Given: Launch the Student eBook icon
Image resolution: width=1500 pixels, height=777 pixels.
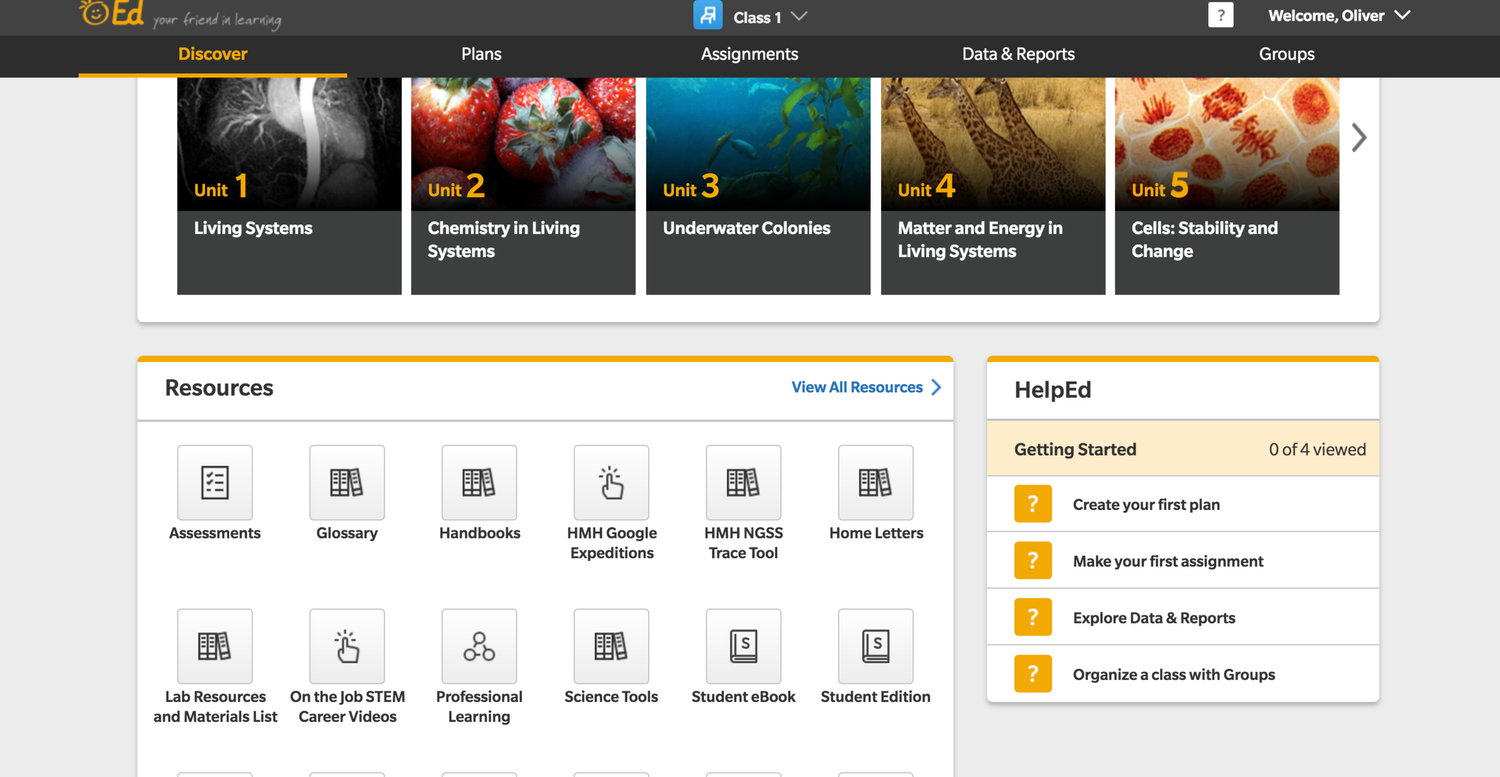Looking at the screenshot, I should pos(743,647).
